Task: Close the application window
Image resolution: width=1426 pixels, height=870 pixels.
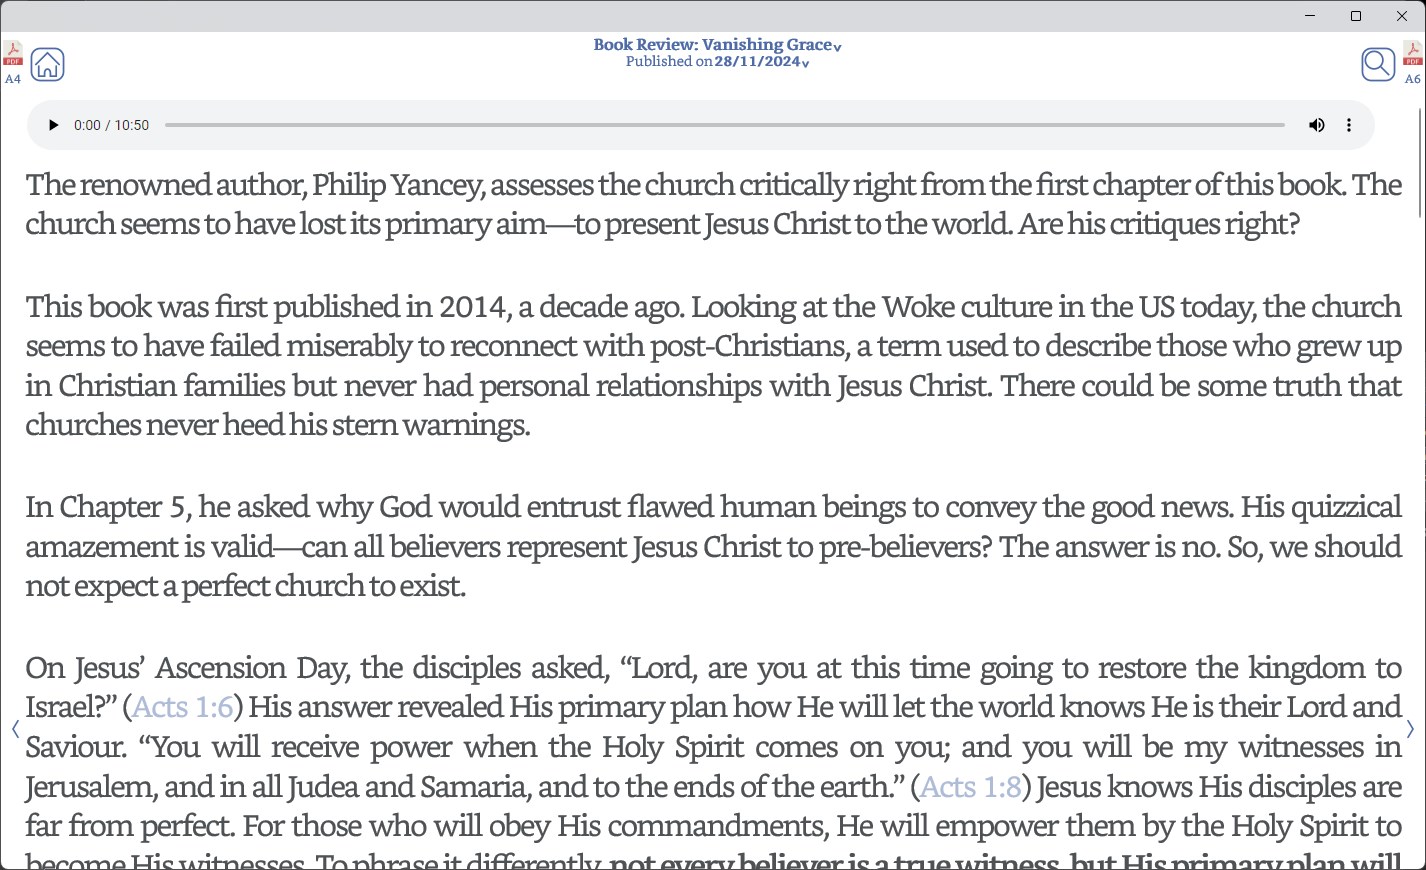Action: pyautogui.click(x=1402, y=16)
